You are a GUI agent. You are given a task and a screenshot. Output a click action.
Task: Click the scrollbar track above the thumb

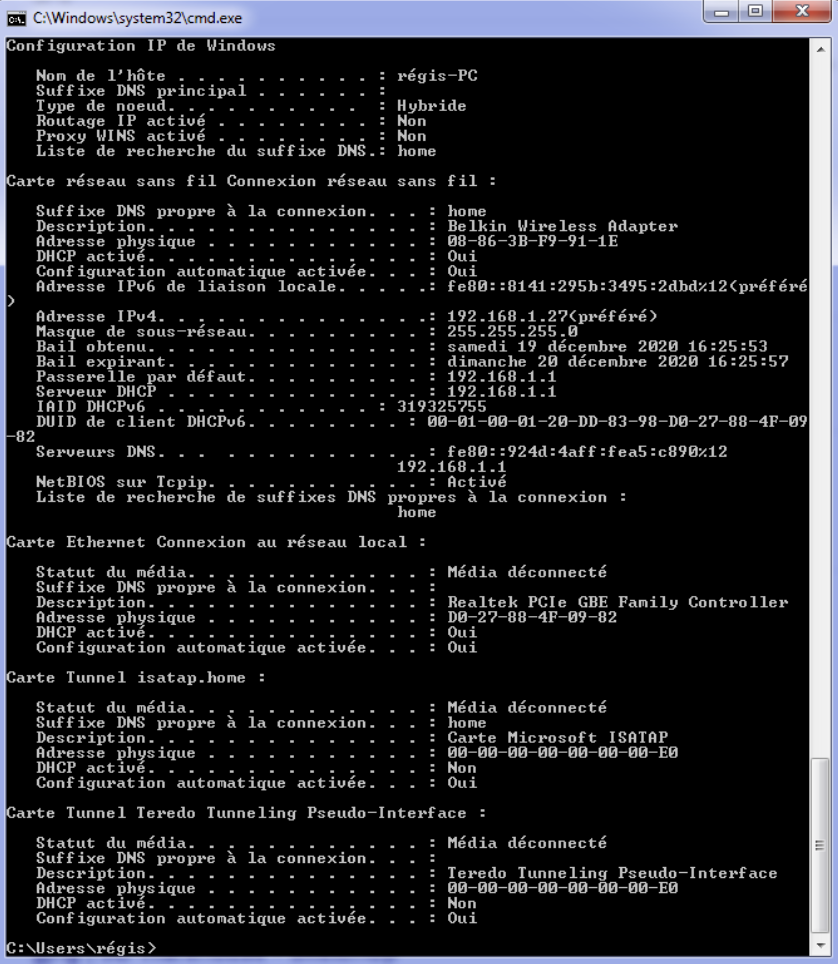click(820, 406)
